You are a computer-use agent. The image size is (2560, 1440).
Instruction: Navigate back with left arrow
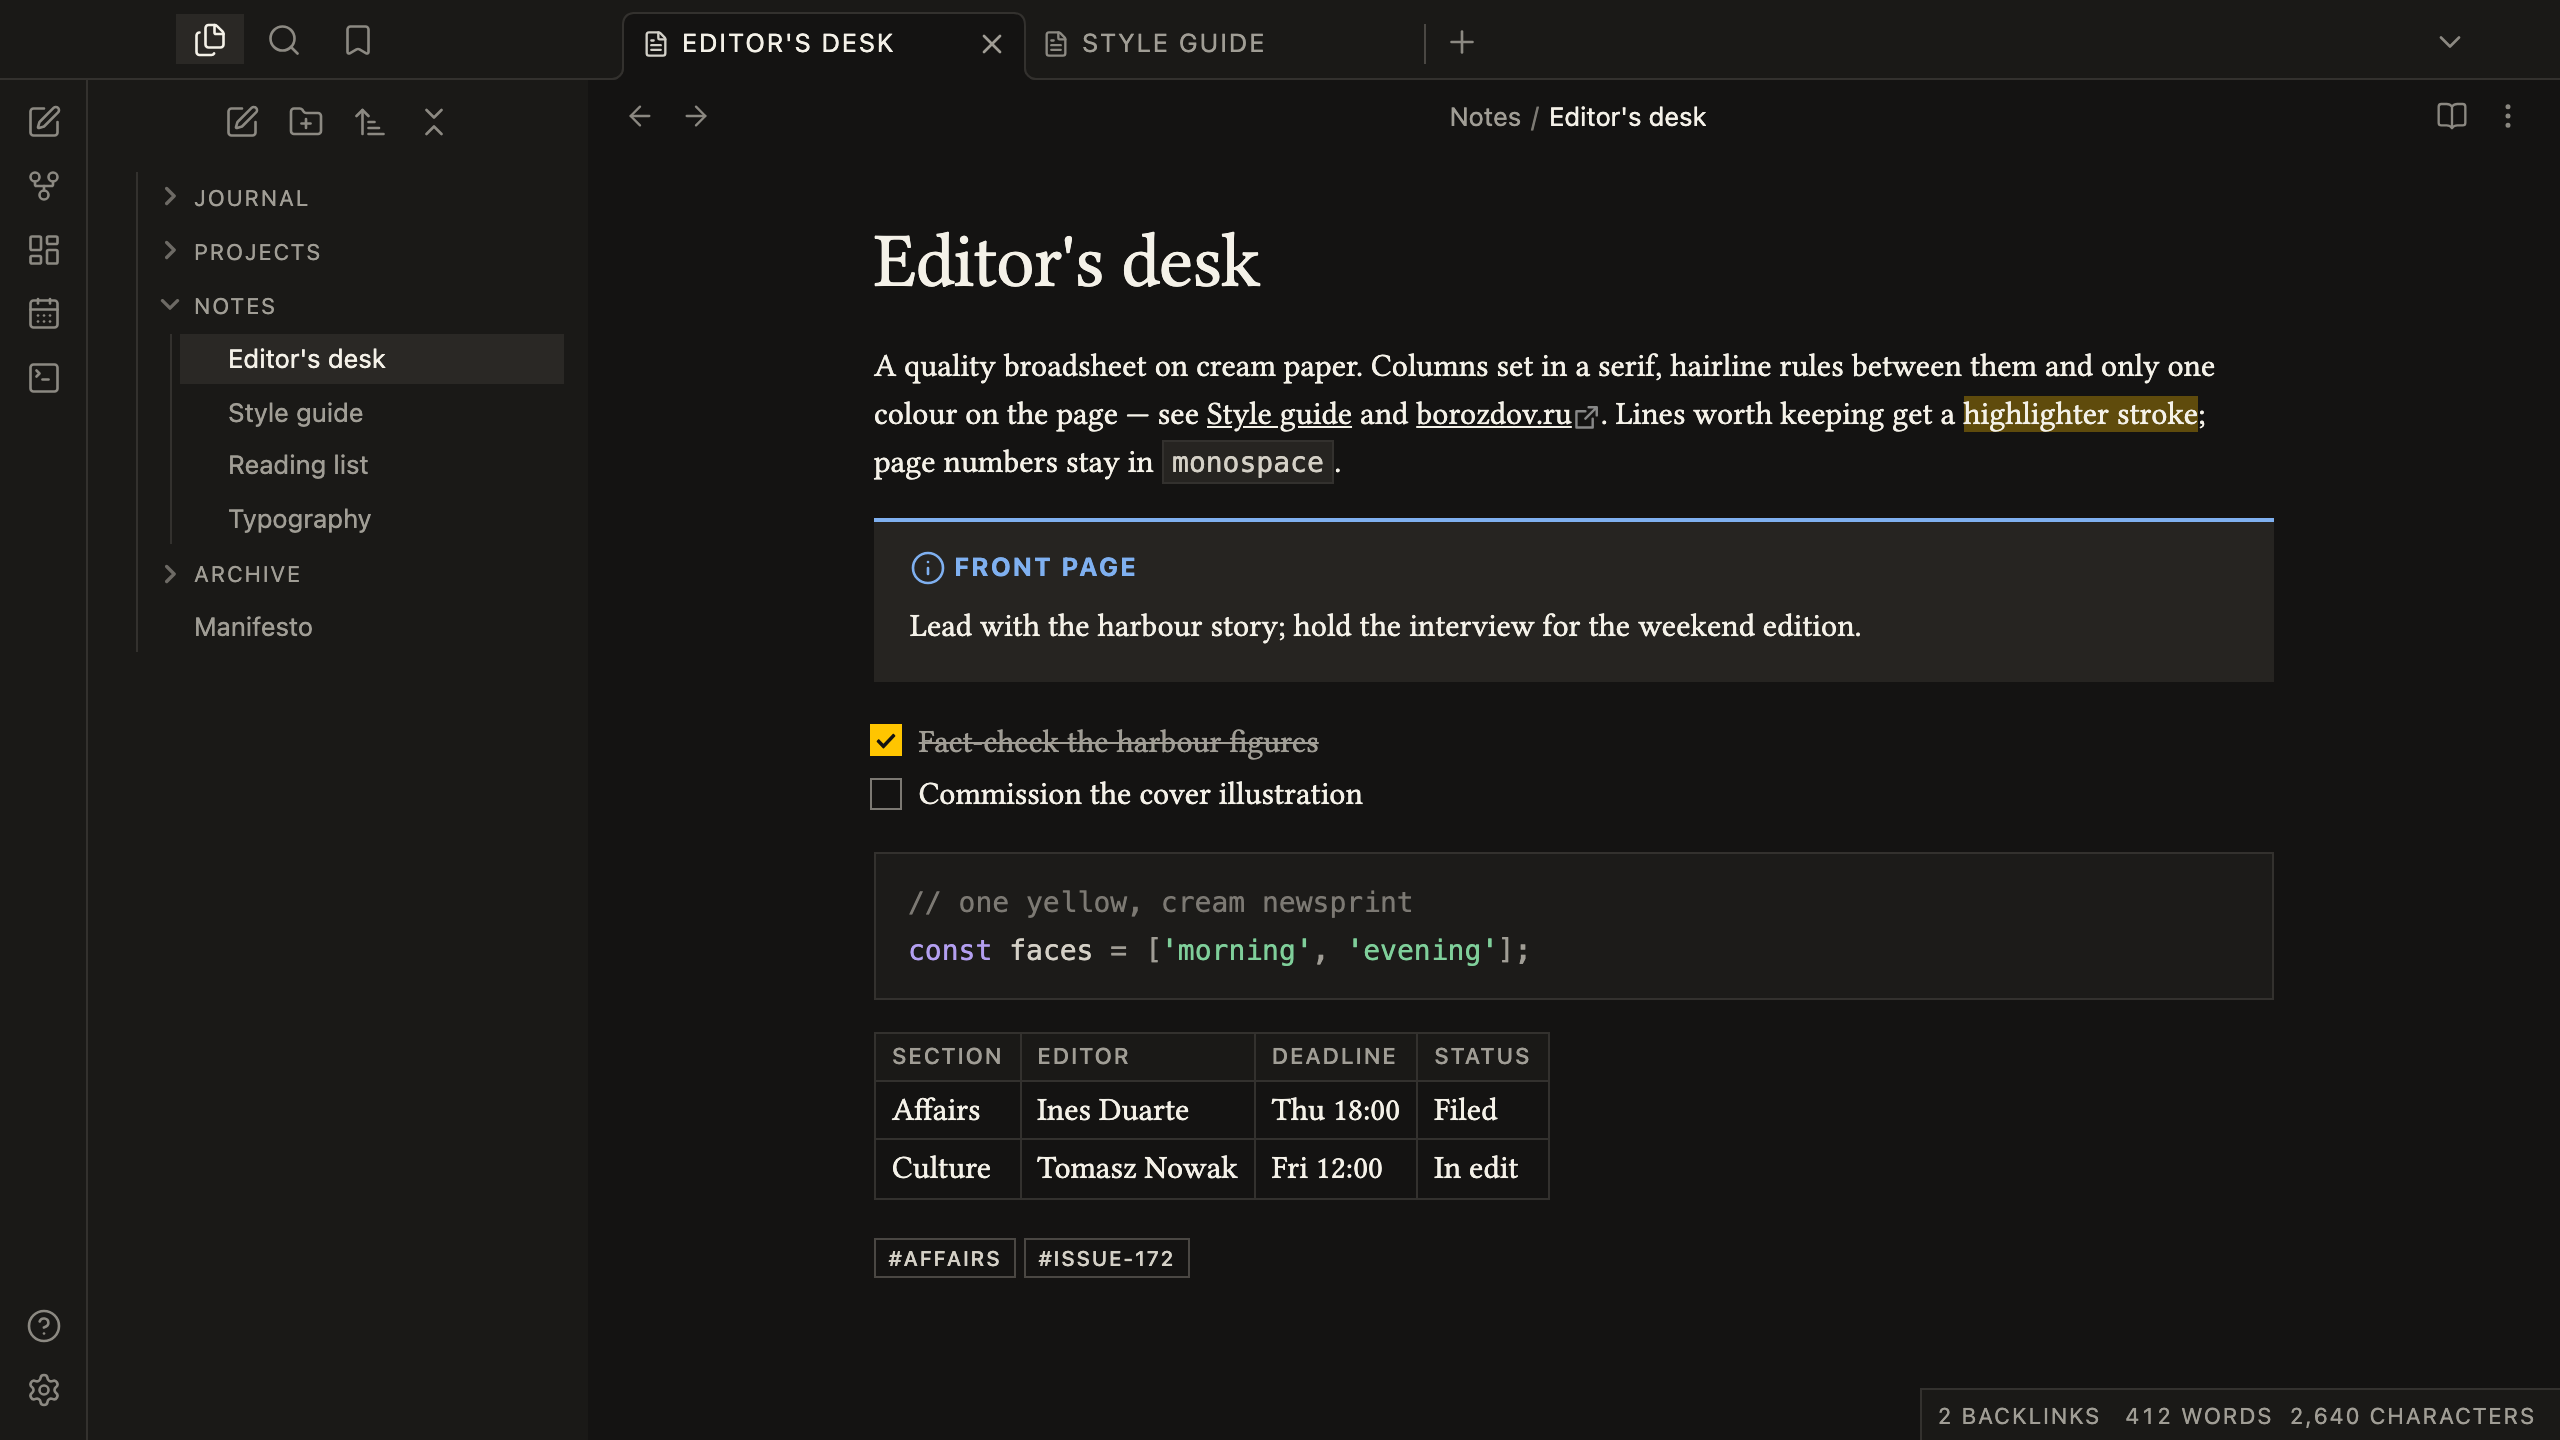(640, 117)
